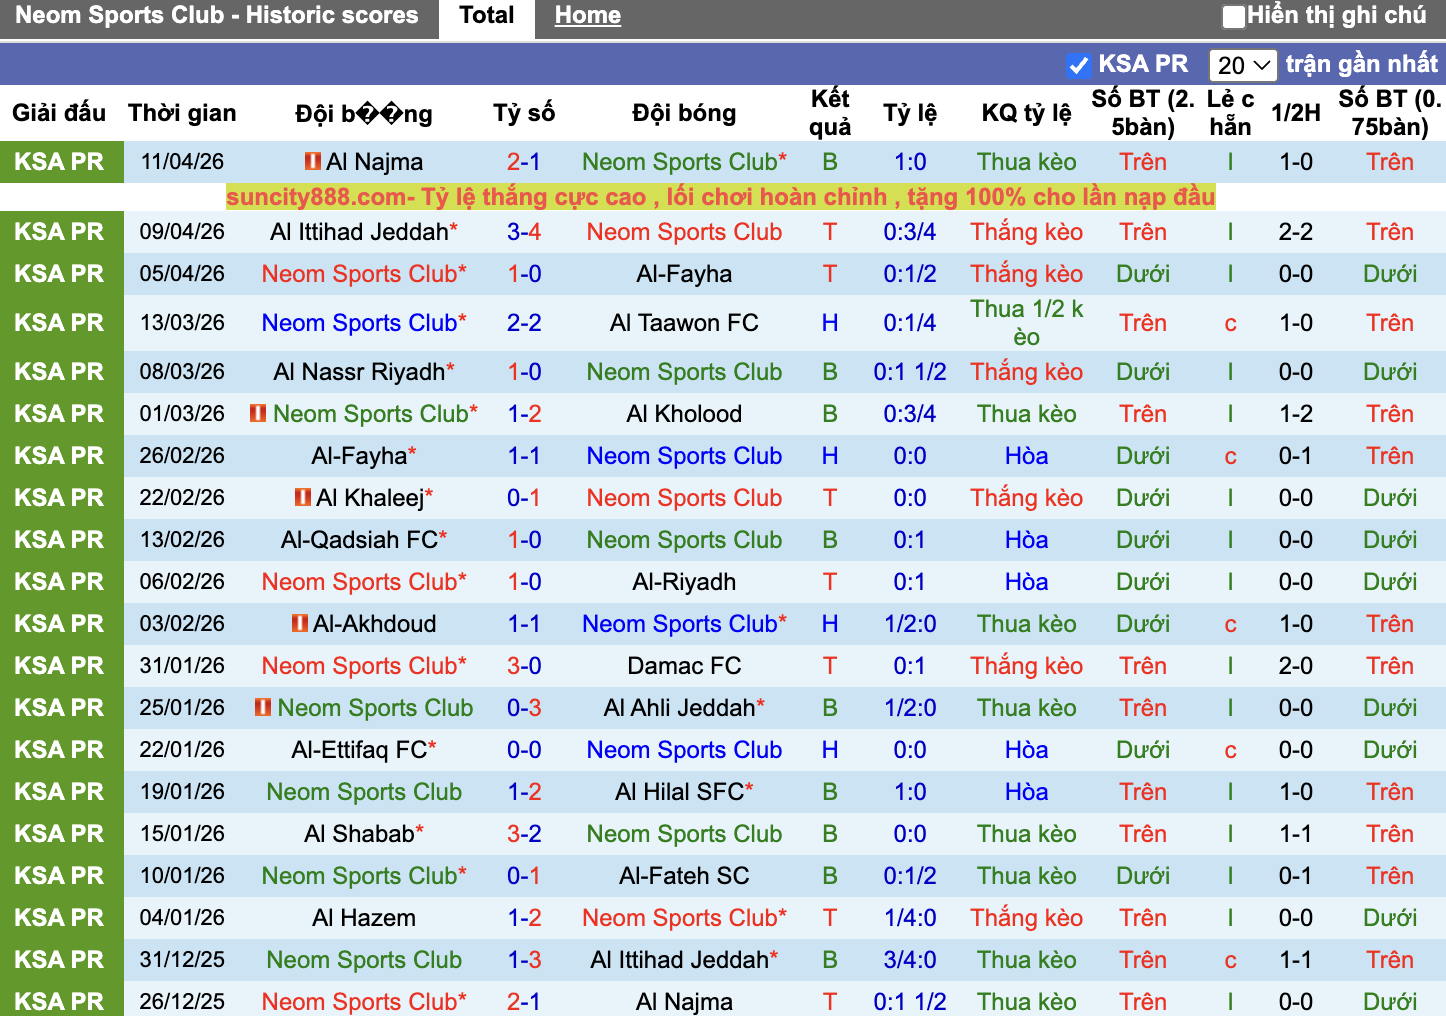
Task: Open Al Kholood team link
Action: coord(684,414)
